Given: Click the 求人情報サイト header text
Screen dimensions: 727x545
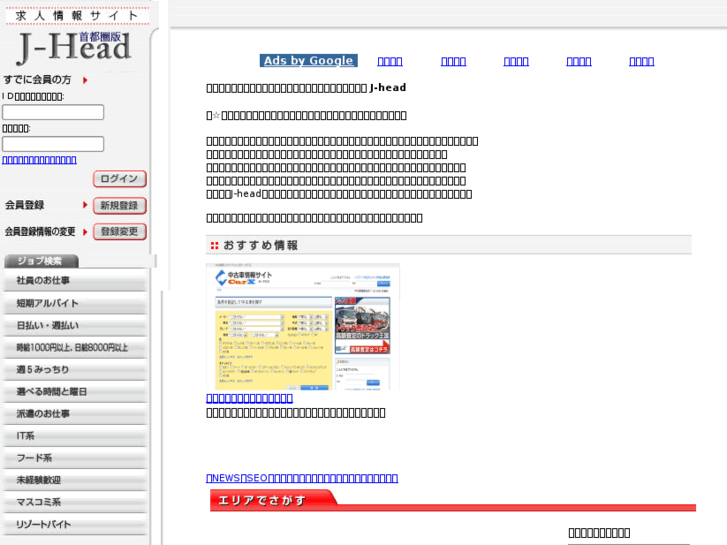Looking at the screenshot, I should (77, 16).
